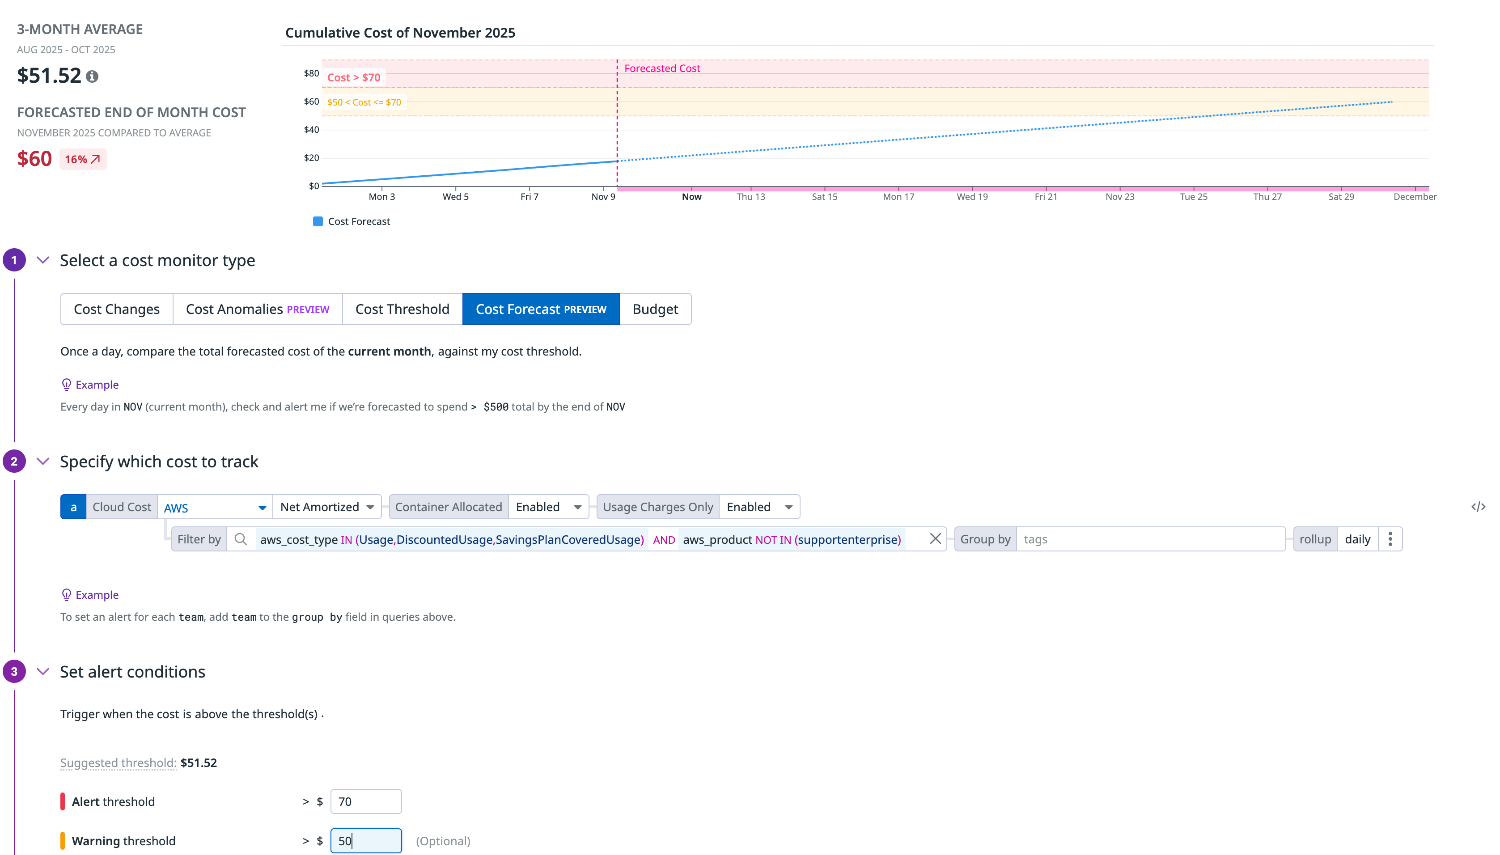Collapse the 'Select a cost monitor type' section

(43, 260)
